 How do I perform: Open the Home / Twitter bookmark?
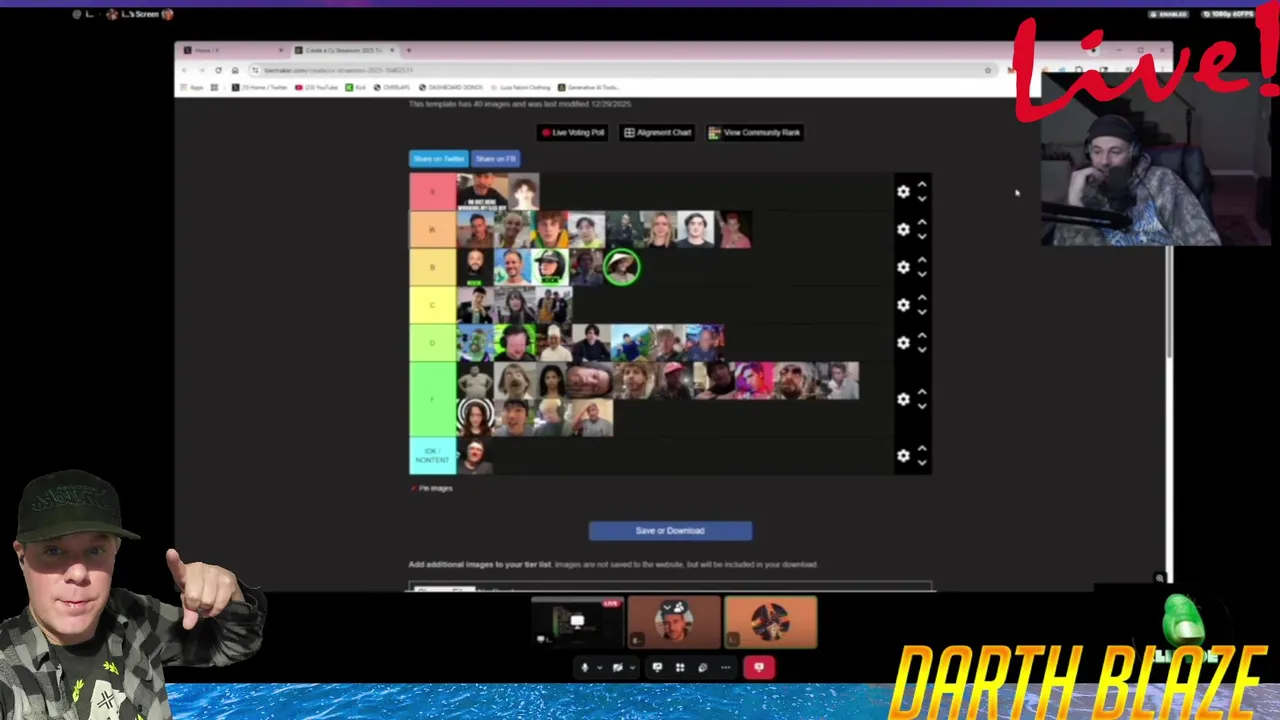pyautogui.click(x=259, y=88)
